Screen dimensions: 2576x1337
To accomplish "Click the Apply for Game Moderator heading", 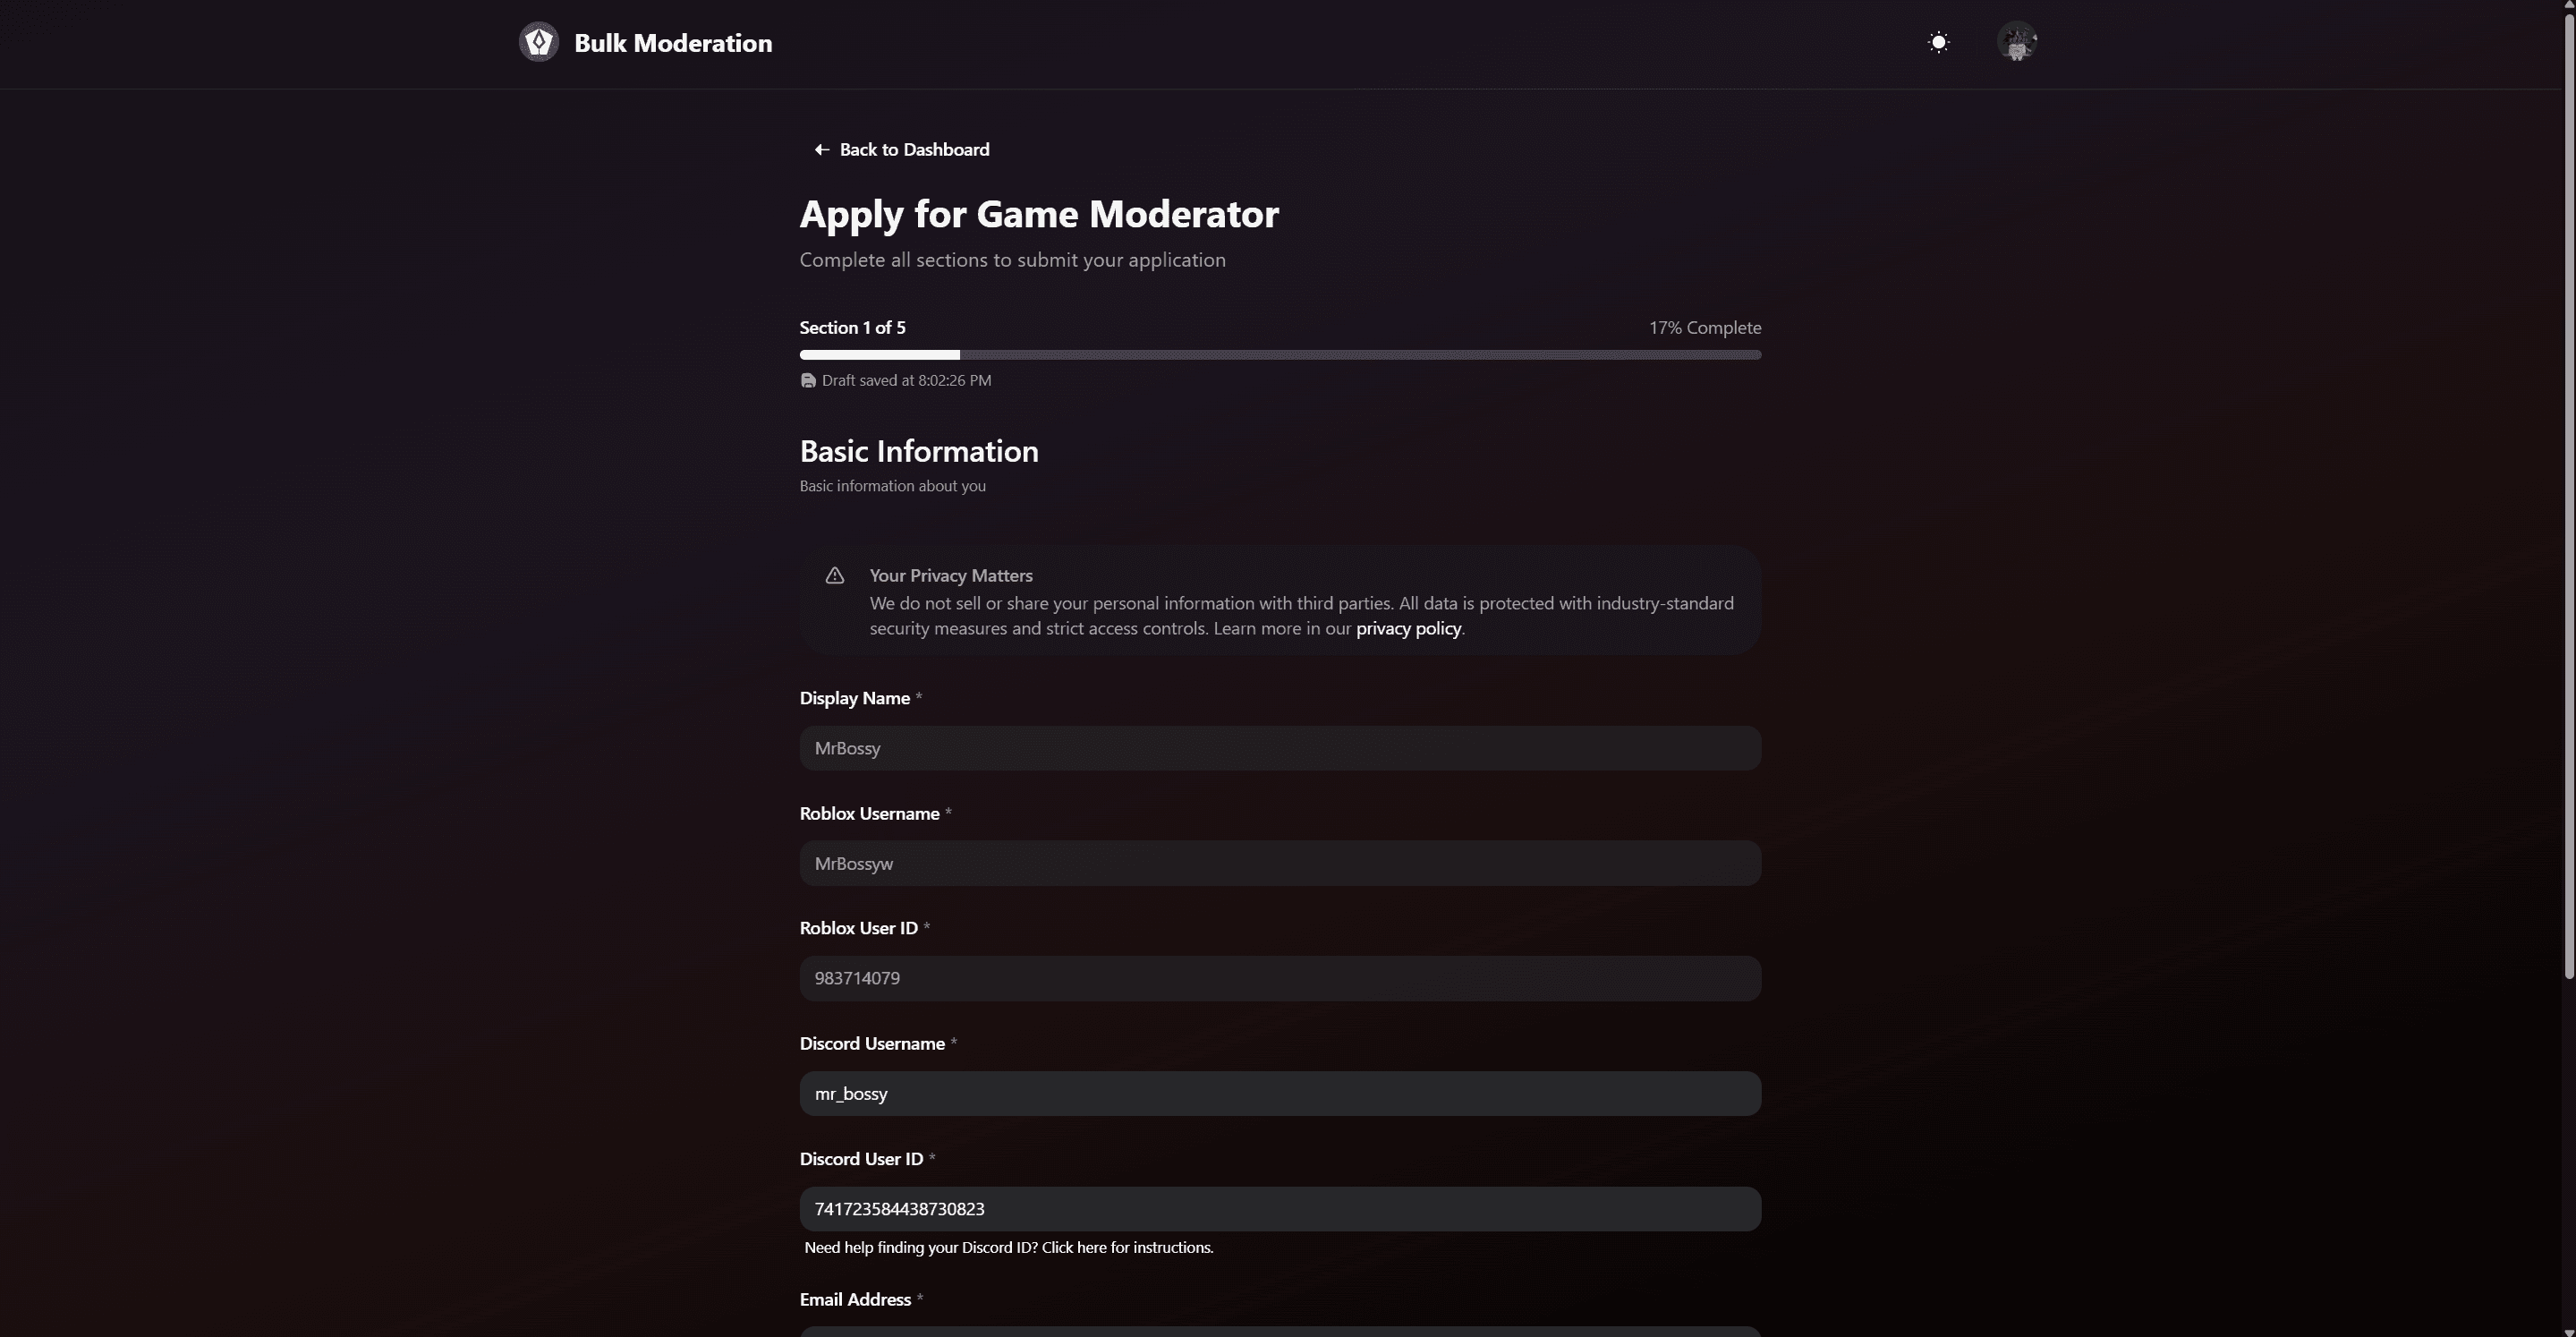I will (x=1039, y=213).
